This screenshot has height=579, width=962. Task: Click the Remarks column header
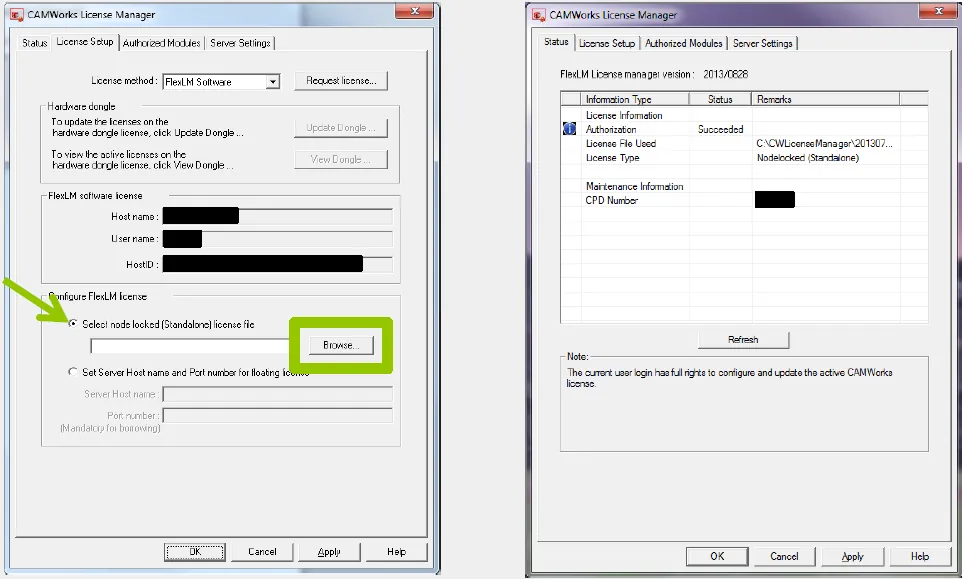point(826,99)
